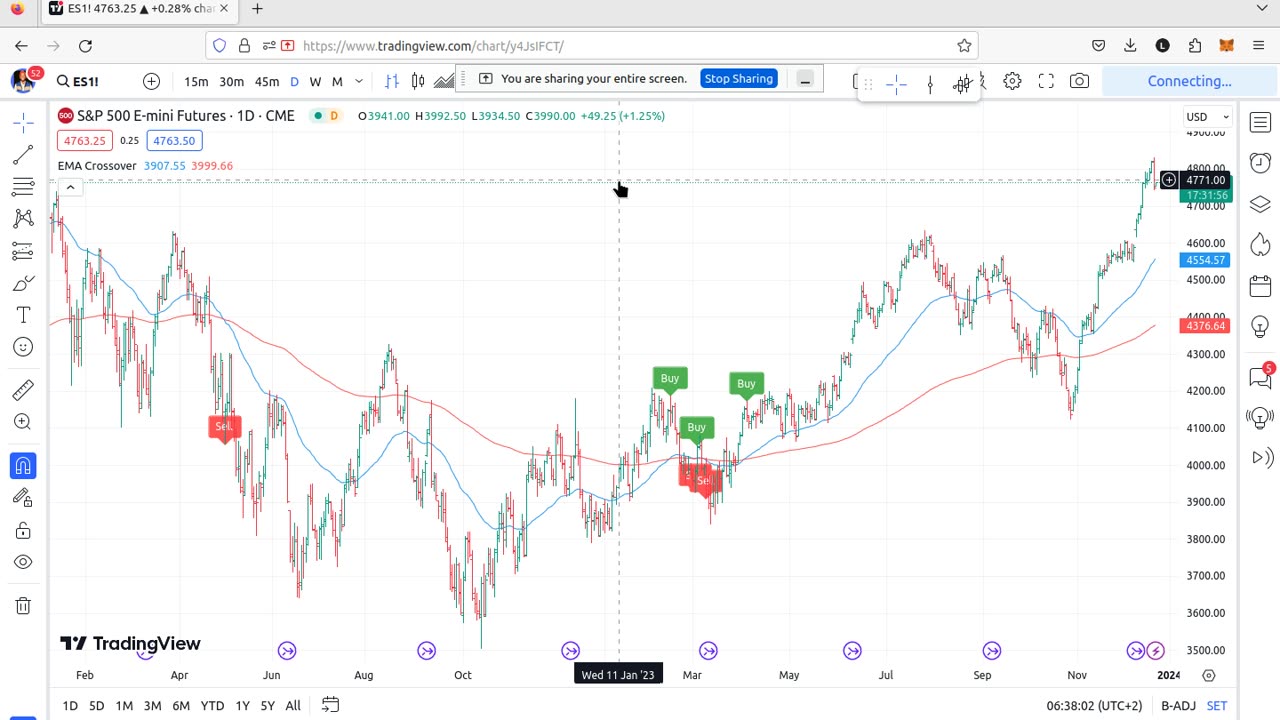Open the timezone 06:38:02 (UTC+2) menu
The width and height of the screenshot is (1280, 720).
1095,706
